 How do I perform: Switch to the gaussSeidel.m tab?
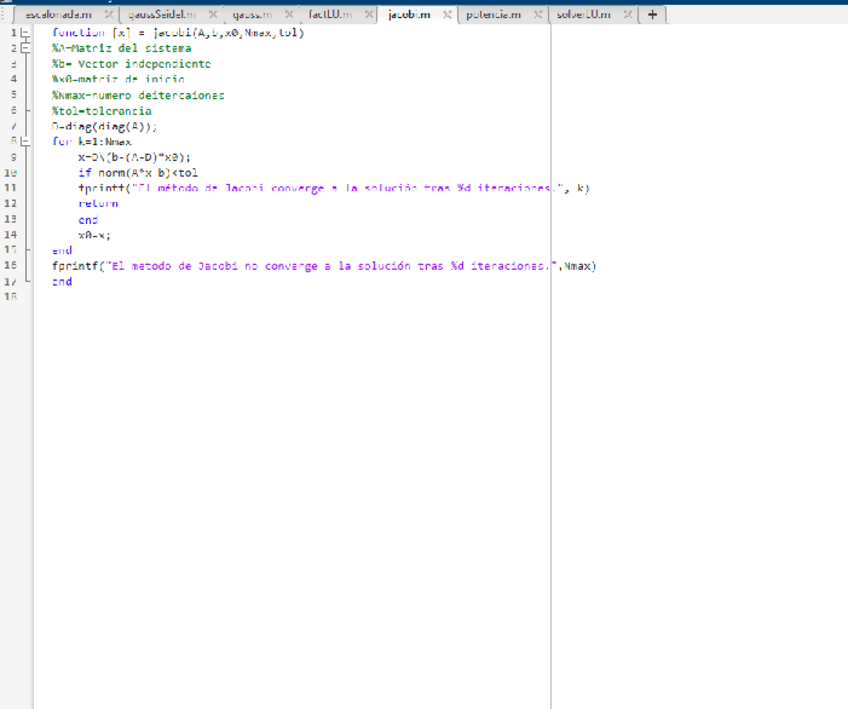161,15
